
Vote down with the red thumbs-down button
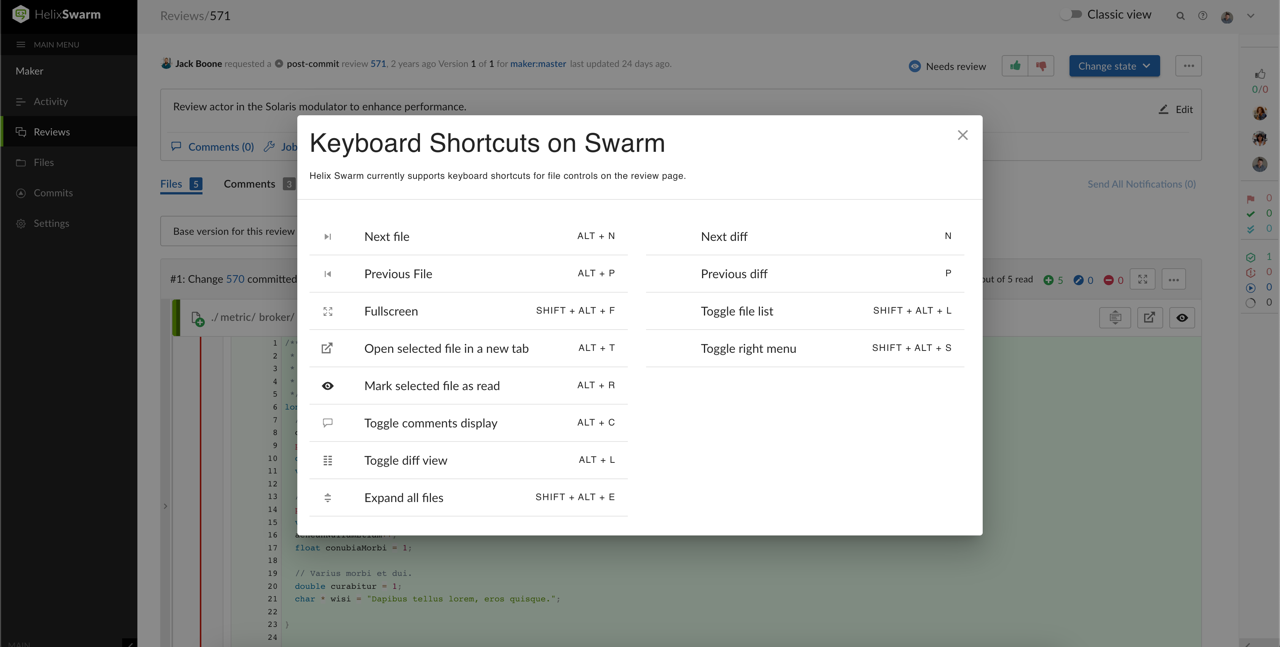1041,66
